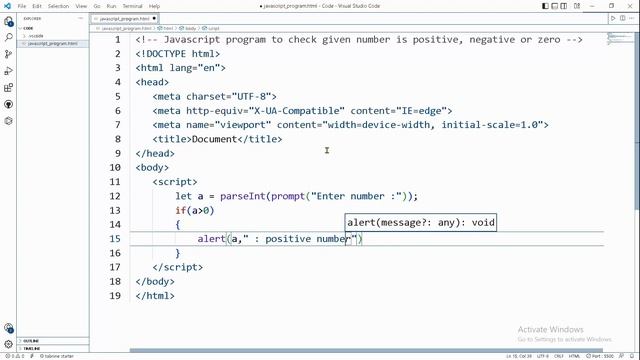
Task: Click the Run play icon in editor toolbar
Action: click(613, 18)
